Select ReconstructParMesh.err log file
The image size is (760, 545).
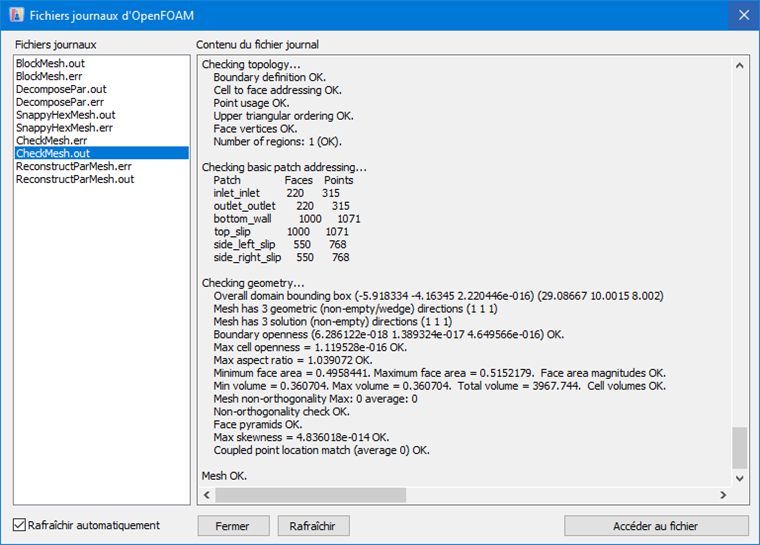click(x=74, y=166)
